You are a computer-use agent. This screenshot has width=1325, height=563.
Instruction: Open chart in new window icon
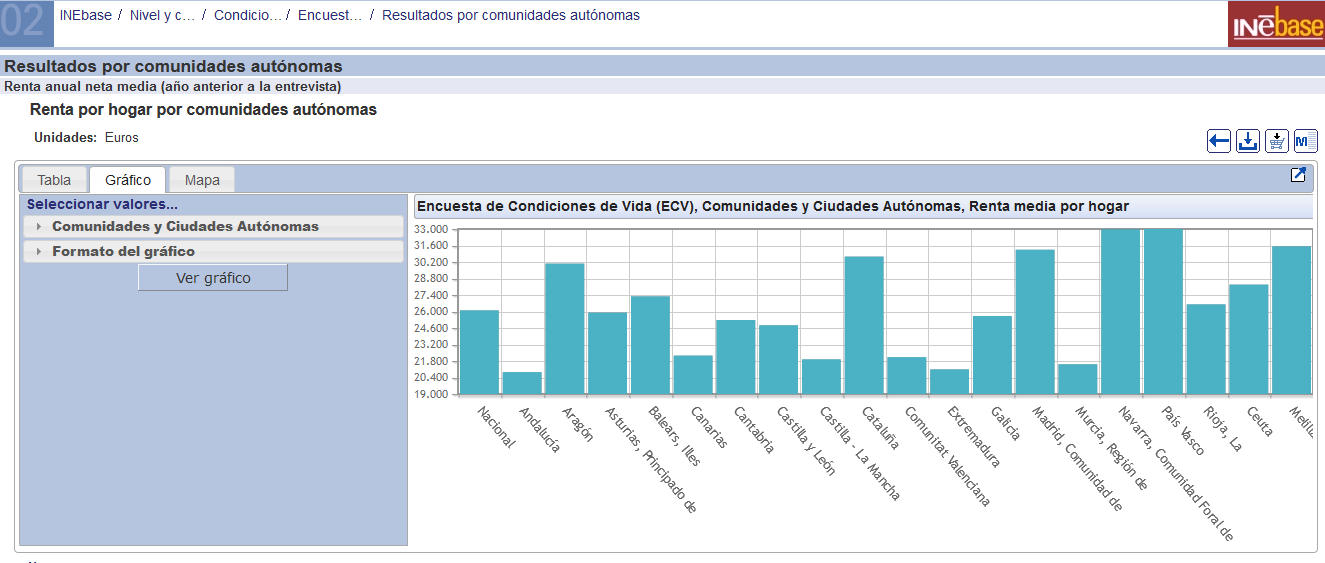[x=1298, y=175]
